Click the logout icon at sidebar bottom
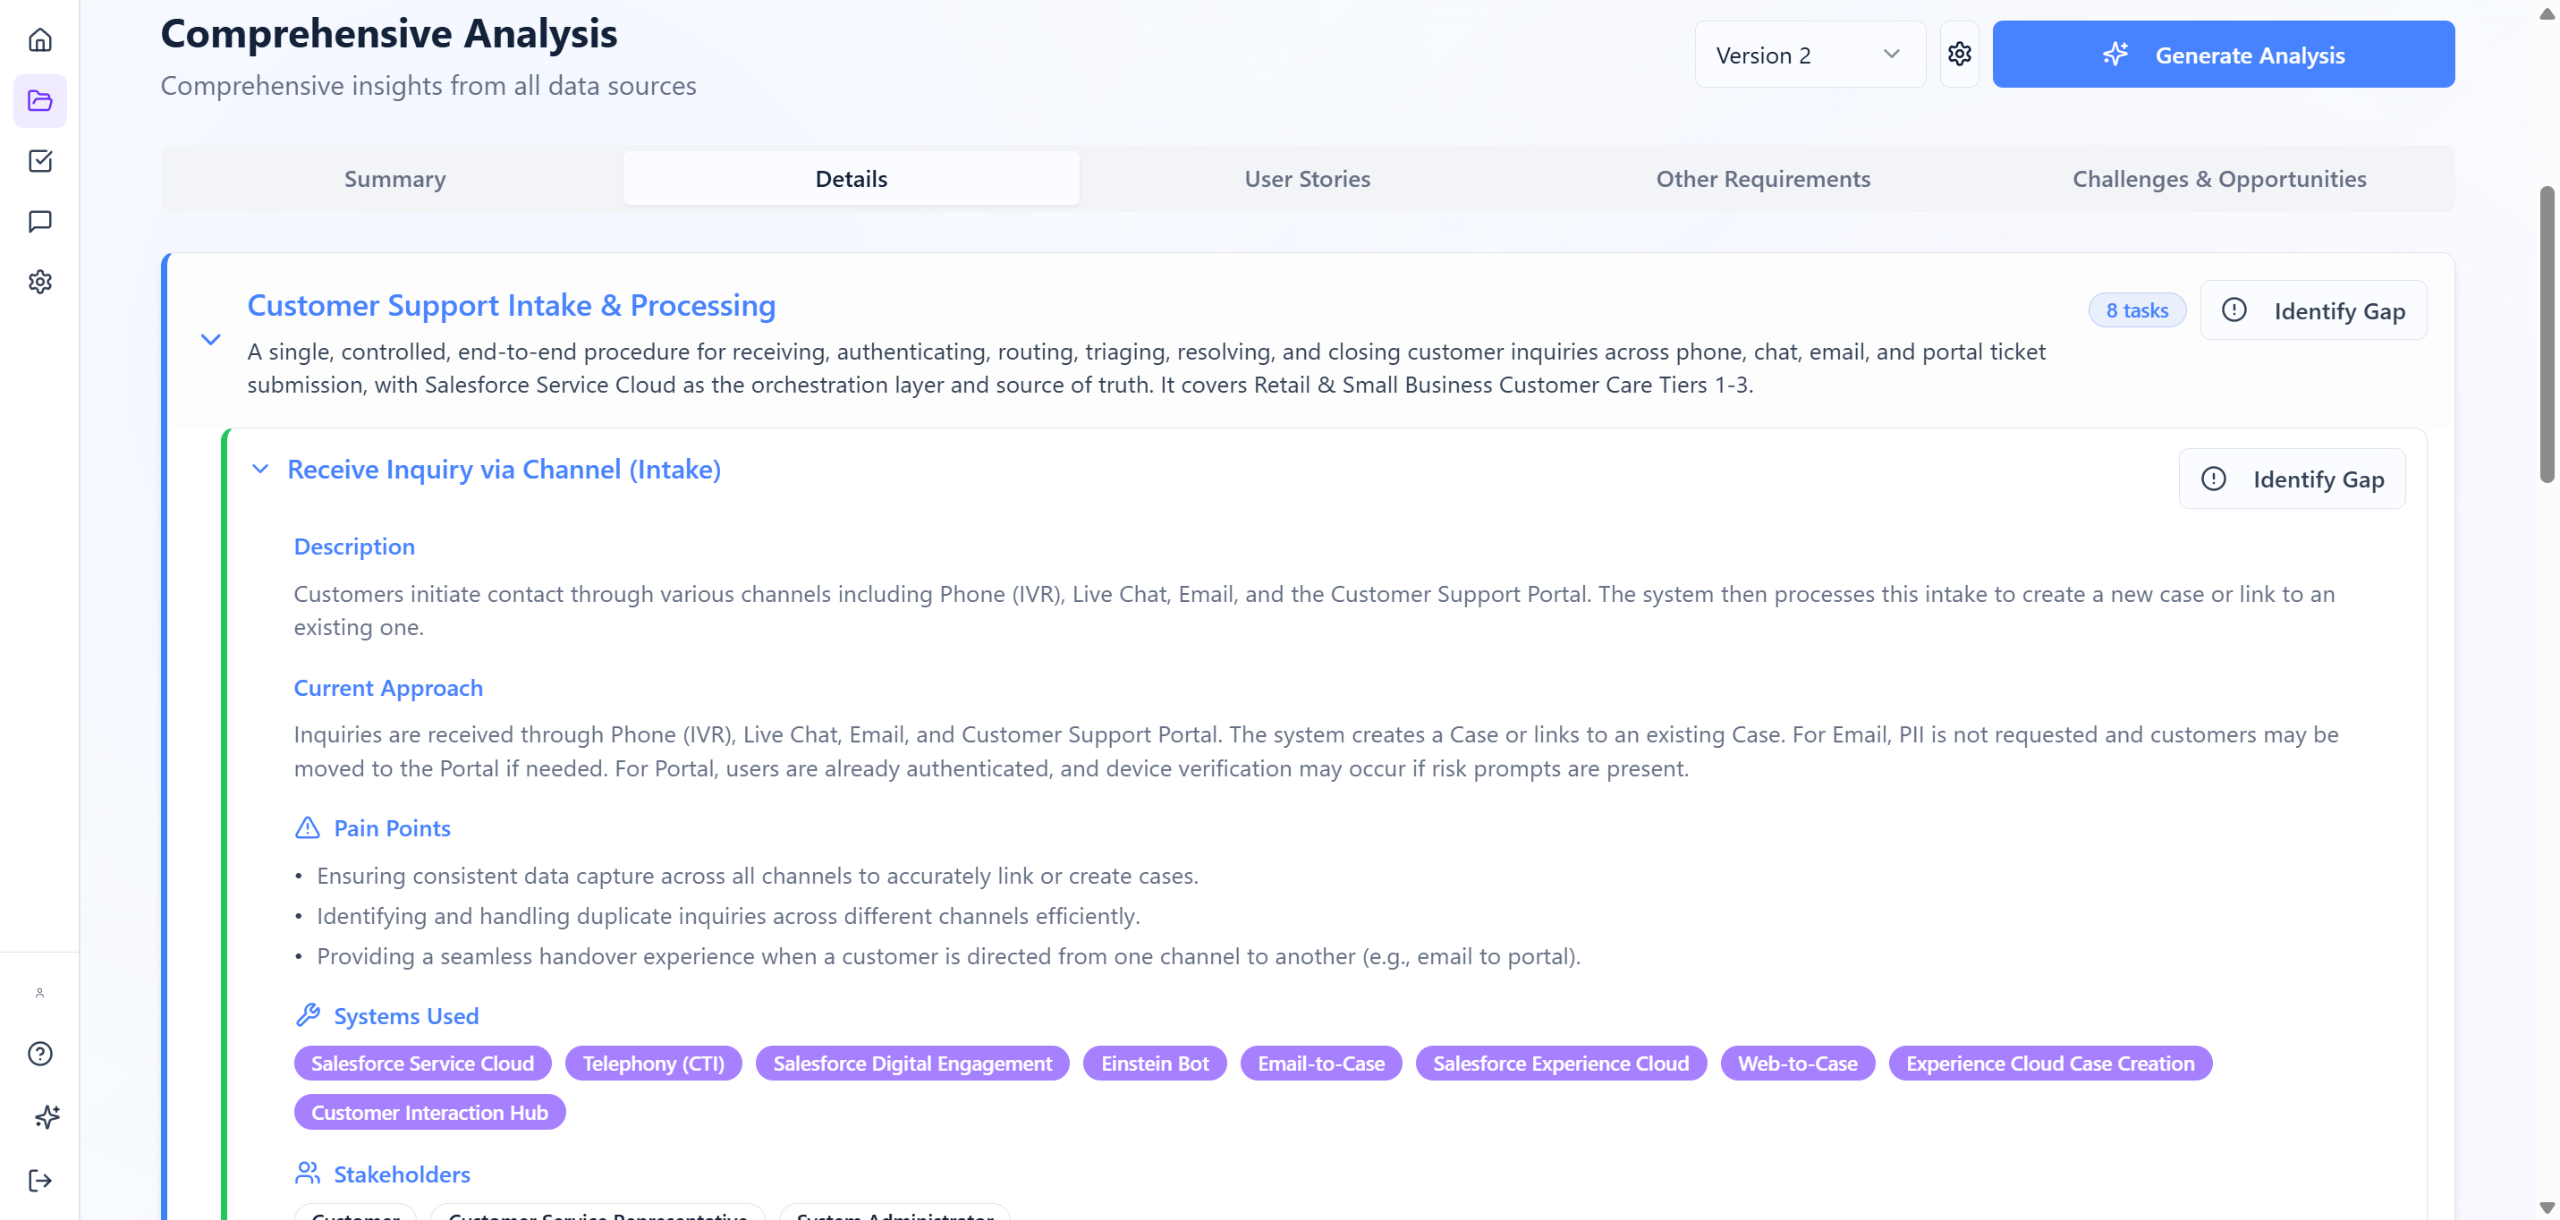Screen dimensions: 2560x1220 40,1181
